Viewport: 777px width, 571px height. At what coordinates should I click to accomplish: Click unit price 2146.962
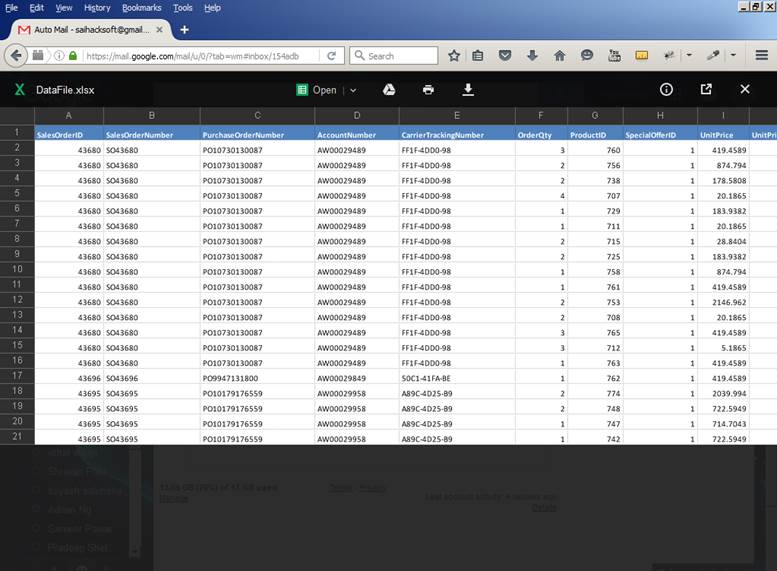coord(723,302)
